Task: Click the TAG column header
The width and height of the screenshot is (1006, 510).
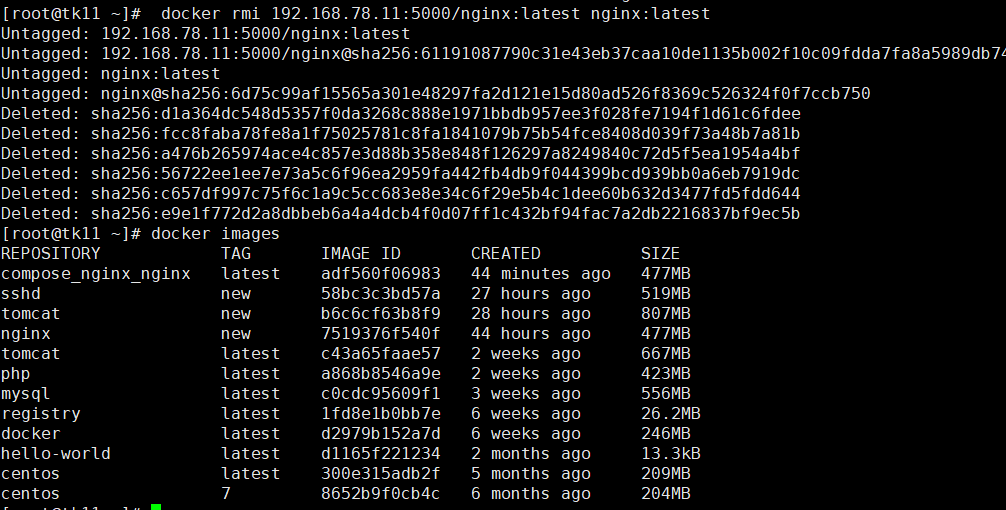Action: 236,253
